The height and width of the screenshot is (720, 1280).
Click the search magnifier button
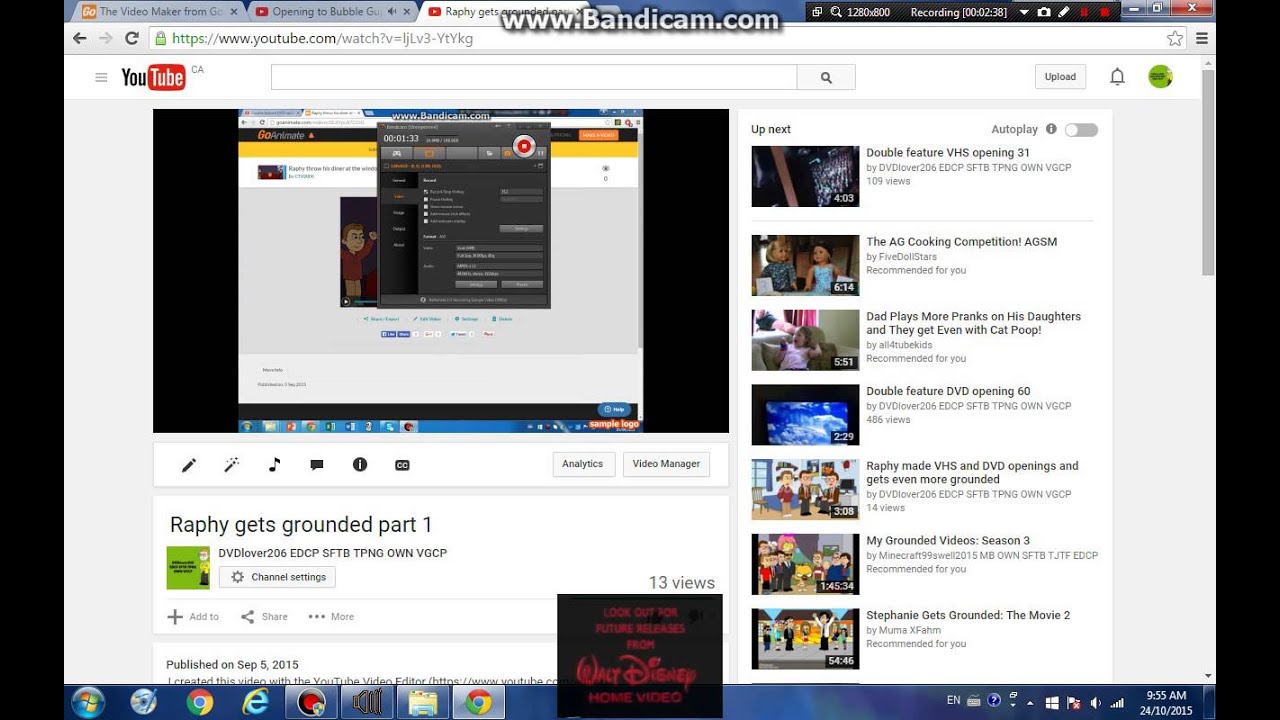coord(826,77)
